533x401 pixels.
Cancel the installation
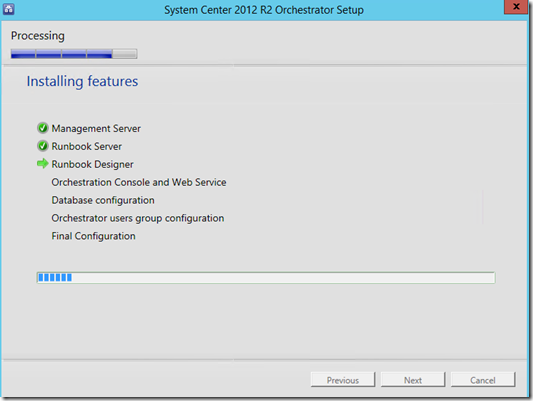pos(483,380)
